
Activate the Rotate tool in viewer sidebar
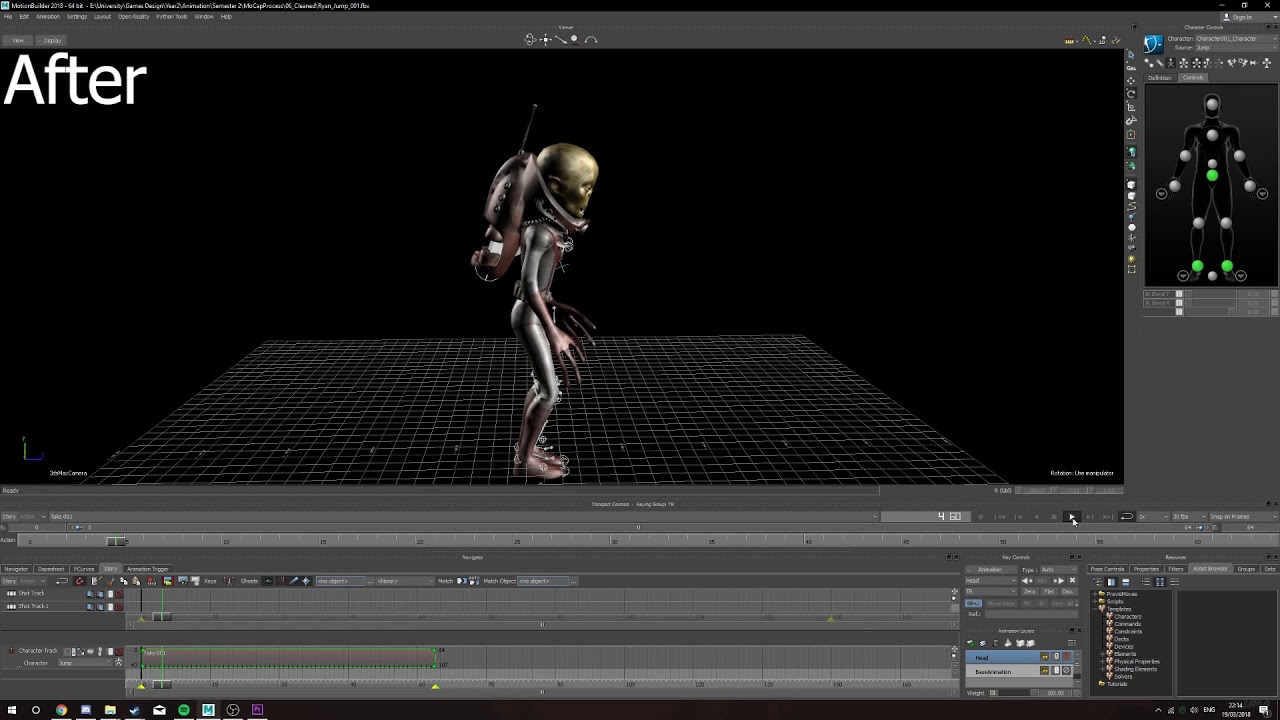point(1131,93)
